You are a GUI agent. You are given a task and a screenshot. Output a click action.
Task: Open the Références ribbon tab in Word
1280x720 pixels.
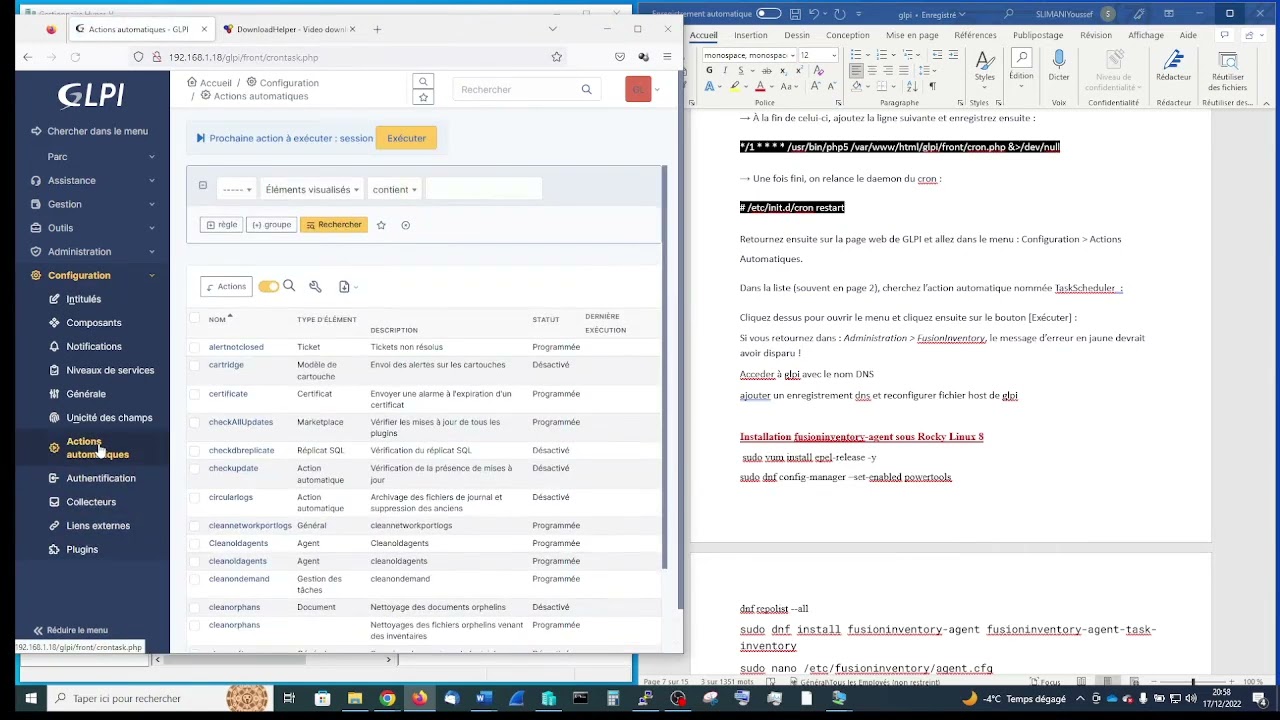tap(975, 35)
